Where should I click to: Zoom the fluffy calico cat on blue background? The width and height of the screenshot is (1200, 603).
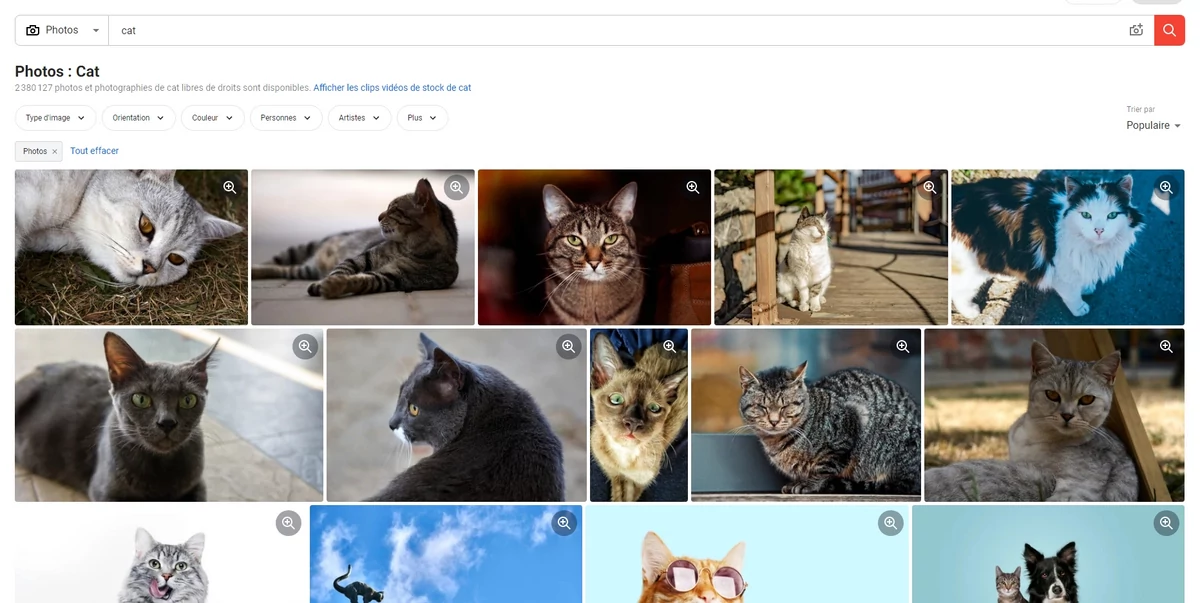point(1165,187)
